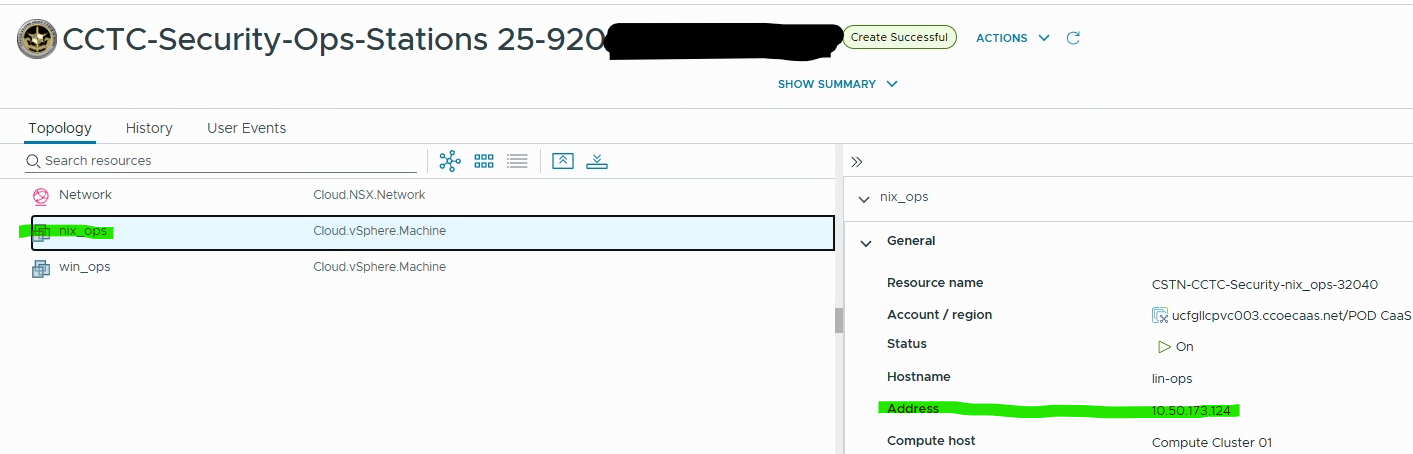1413x454 pixels.
Task: Click the Network resource globe icon
Action: (x=41, y=196)
